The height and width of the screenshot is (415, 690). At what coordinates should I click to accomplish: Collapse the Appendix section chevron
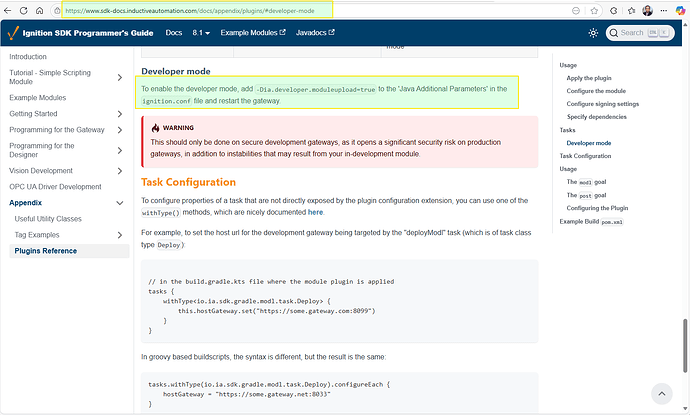coord(120,203)
